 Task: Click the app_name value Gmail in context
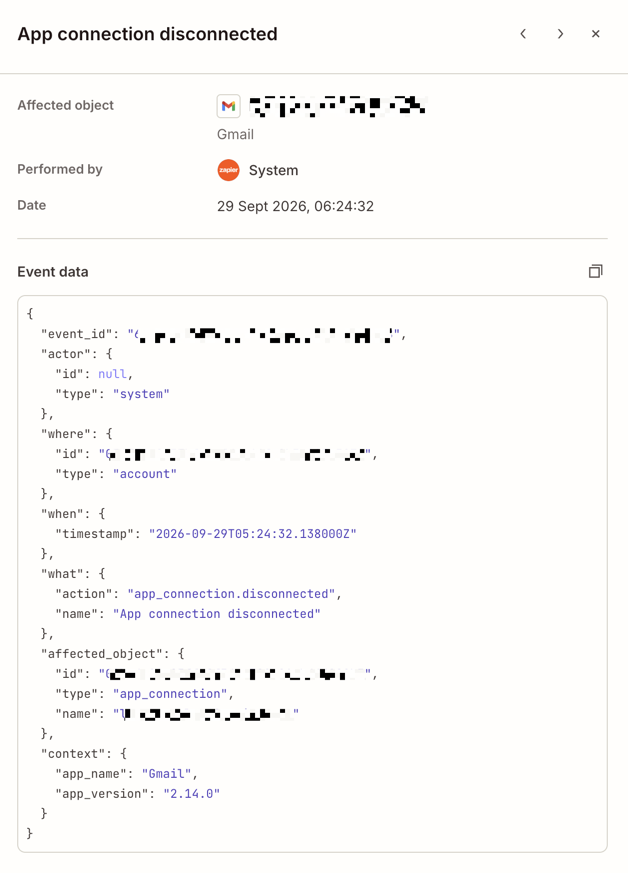pos(166,774)
